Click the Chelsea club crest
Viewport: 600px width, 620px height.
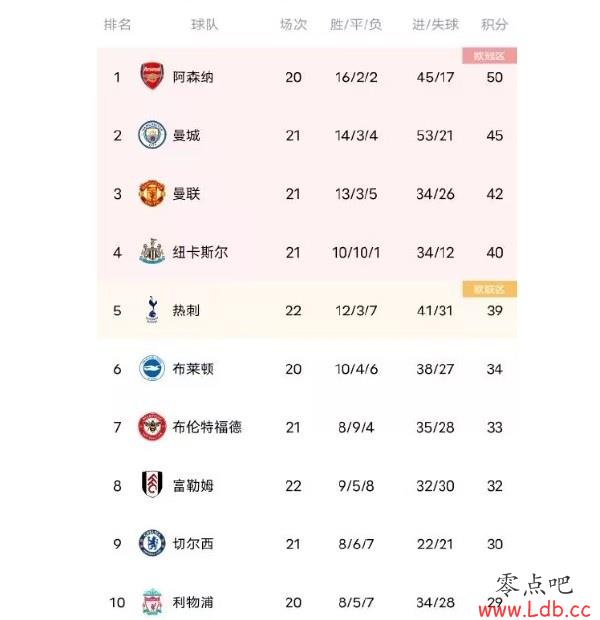(152, 543)
